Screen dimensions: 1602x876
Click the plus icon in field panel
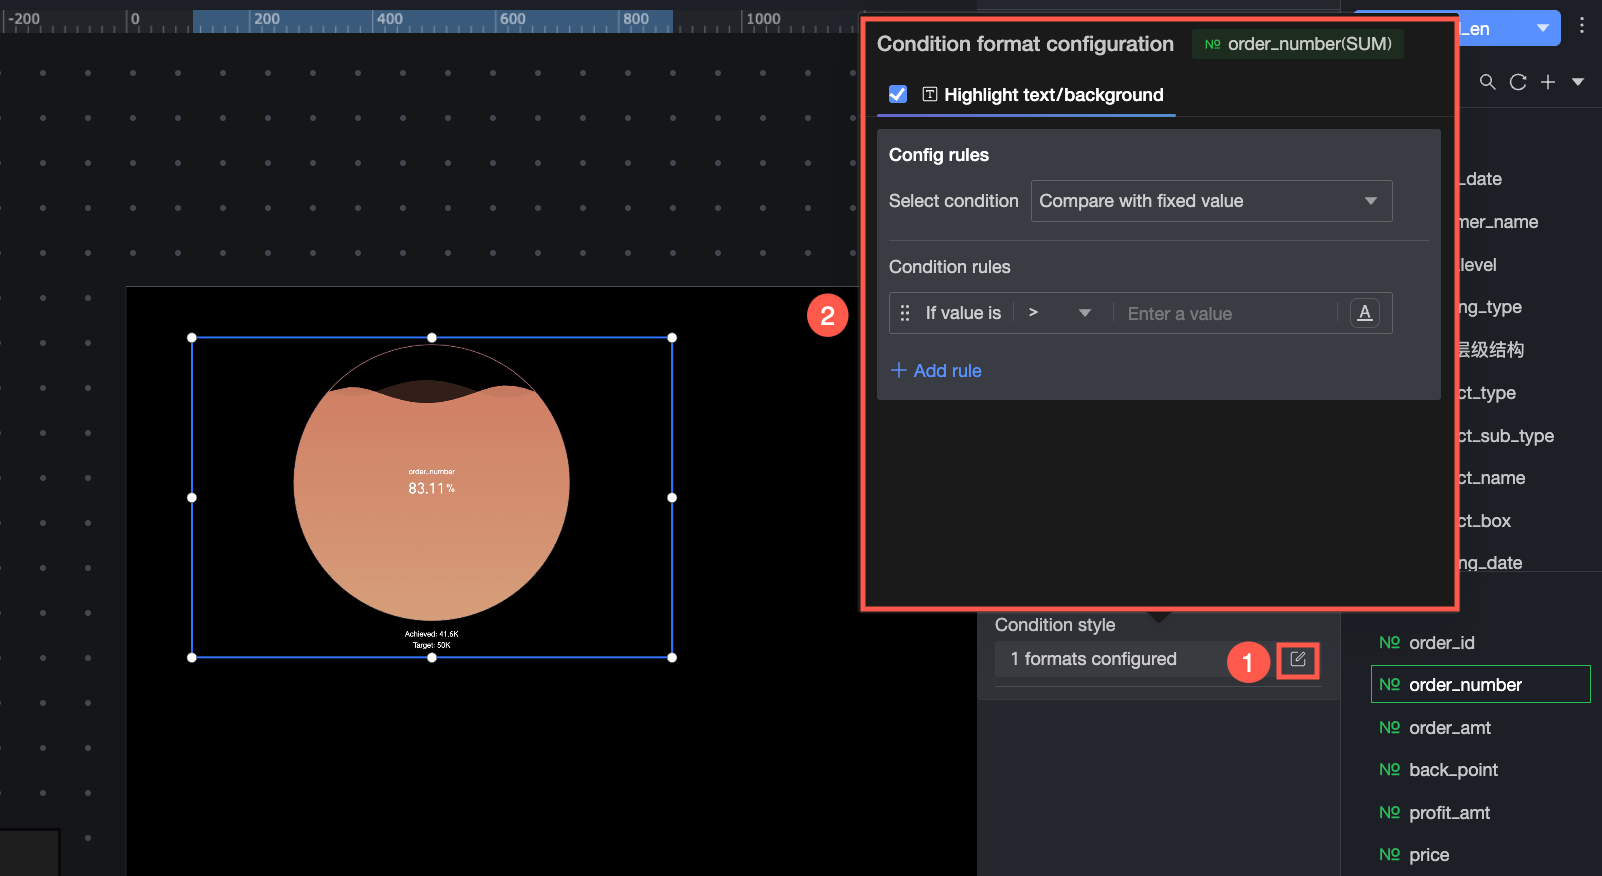(1548, 82)
